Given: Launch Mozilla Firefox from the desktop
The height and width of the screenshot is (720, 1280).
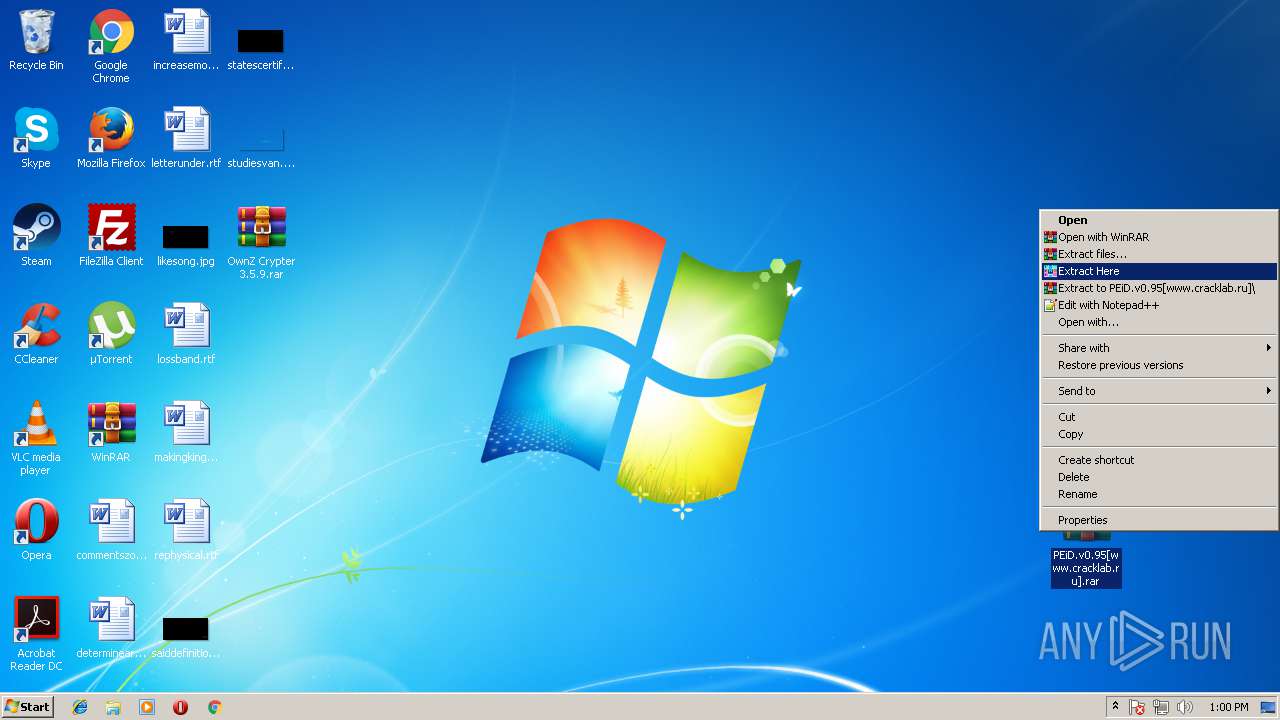Looking at the screenshot, I should (x=111, y=138).
